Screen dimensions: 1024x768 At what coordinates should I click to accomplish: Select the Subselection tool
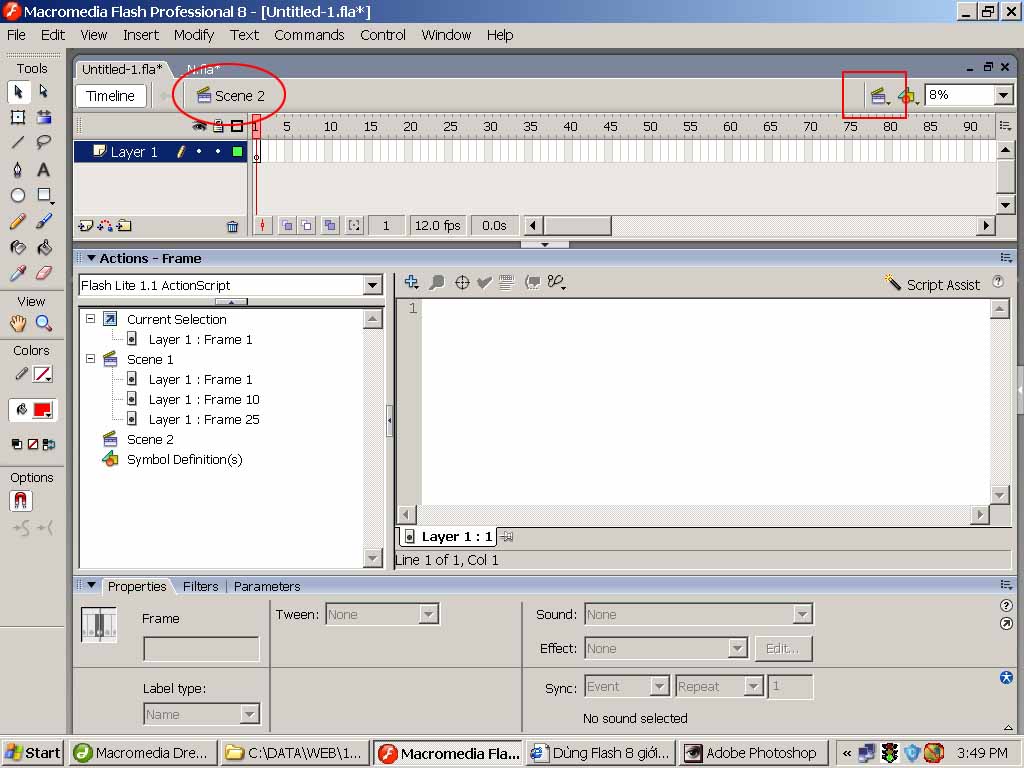tap(44, 91)
